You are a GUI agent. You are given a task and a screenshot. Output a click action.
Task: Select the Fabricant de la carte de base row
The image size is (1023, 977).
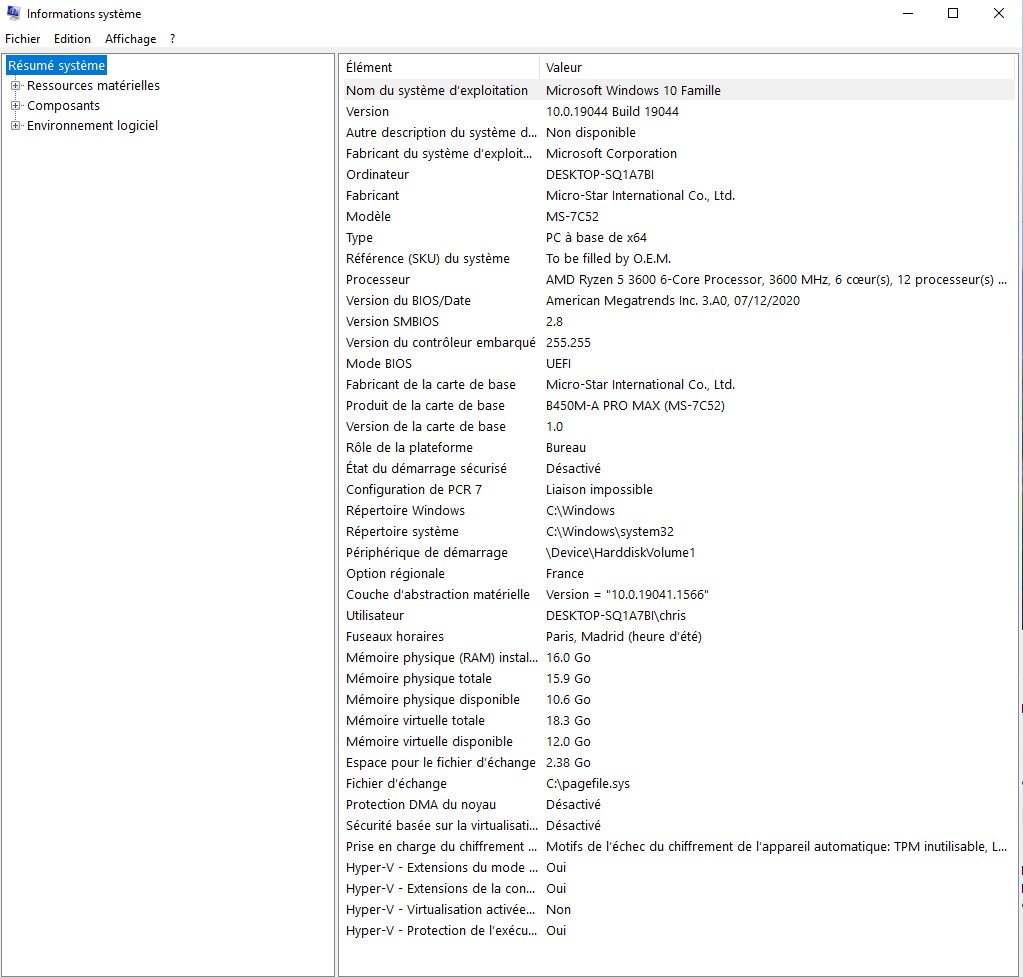point(679,384)
